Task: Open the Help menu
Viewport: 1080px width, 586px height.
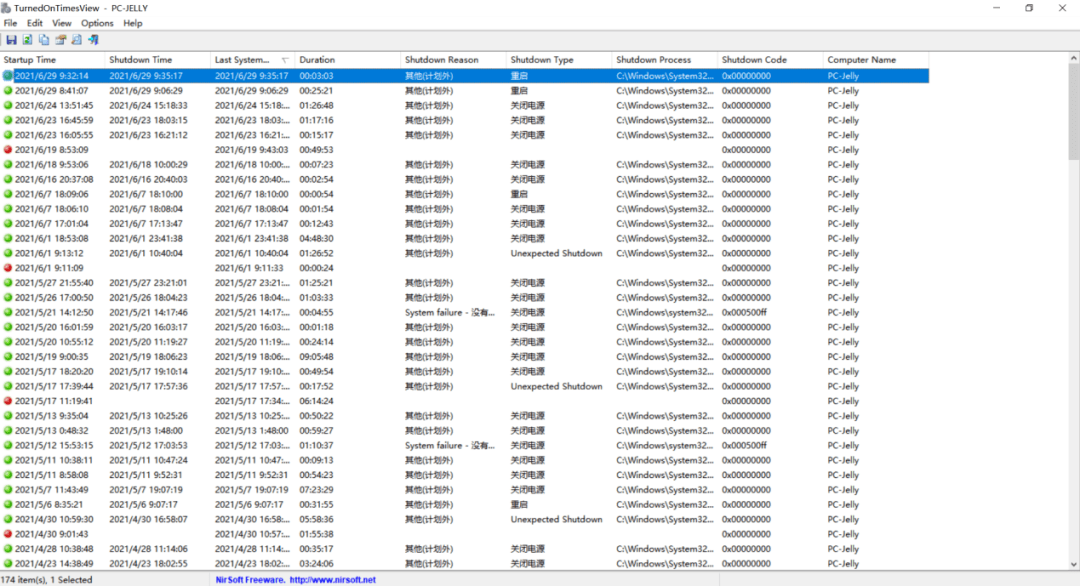Action: (x=133, y=23)
